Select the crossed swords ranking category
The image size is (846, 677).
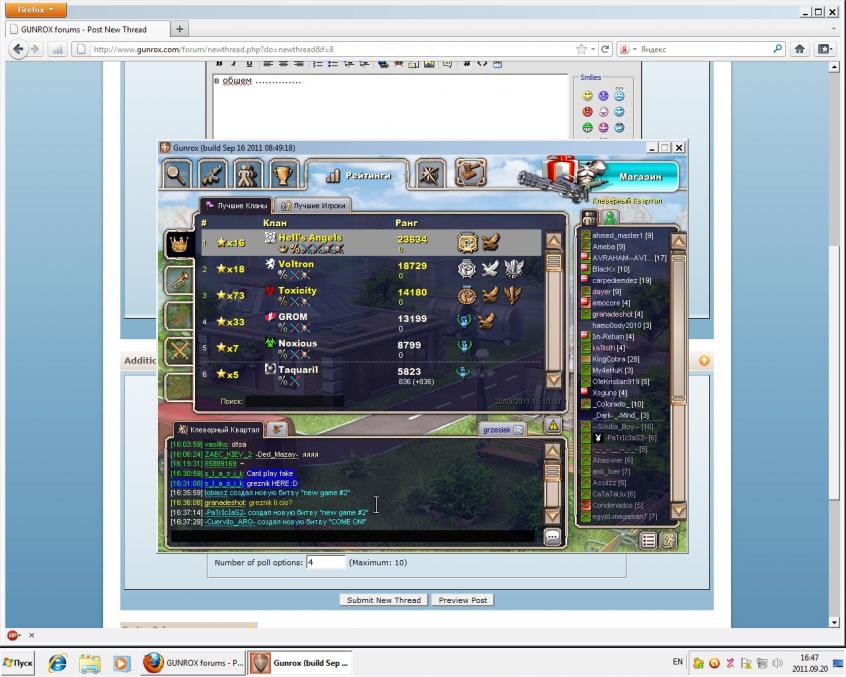[180, 350]
